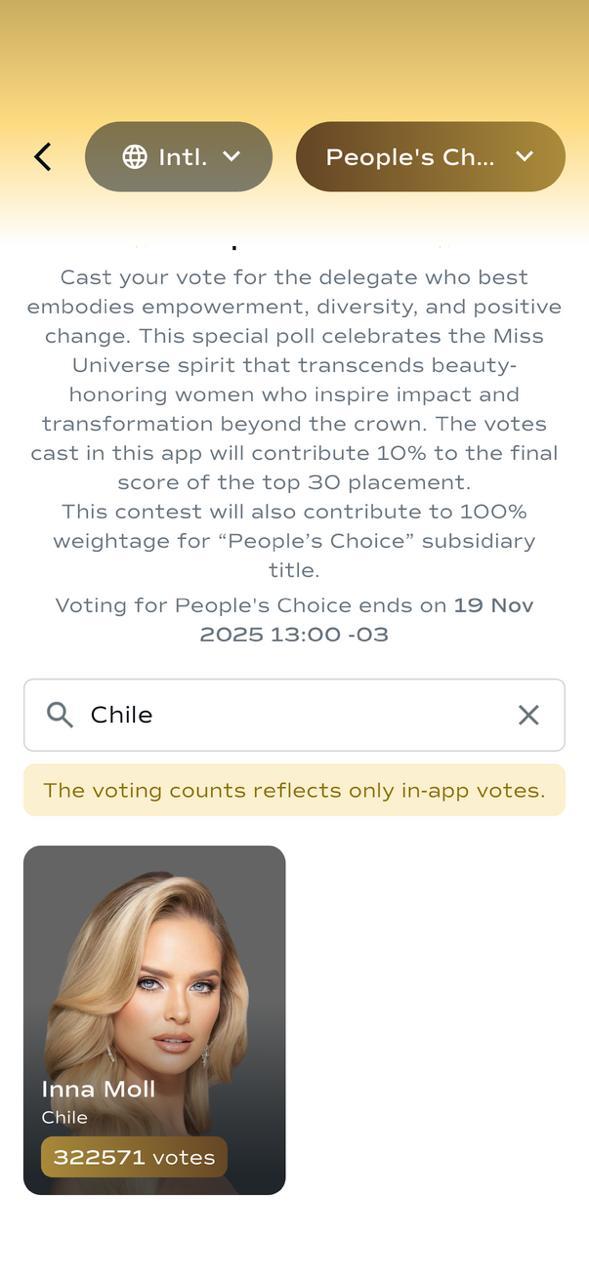The height and width of the screenshot is (1280, 589).
Task: Open the Intl. region dropdown
Action: pos(178,156)
